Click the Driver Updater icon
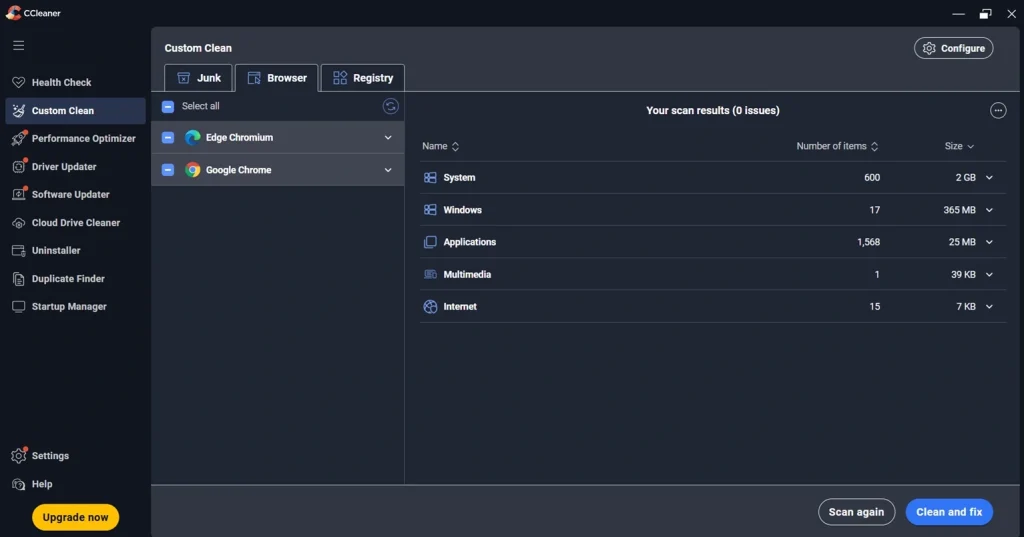Image resolution: width=1024 pixels, height=537 pixels. tap(18, 167)
